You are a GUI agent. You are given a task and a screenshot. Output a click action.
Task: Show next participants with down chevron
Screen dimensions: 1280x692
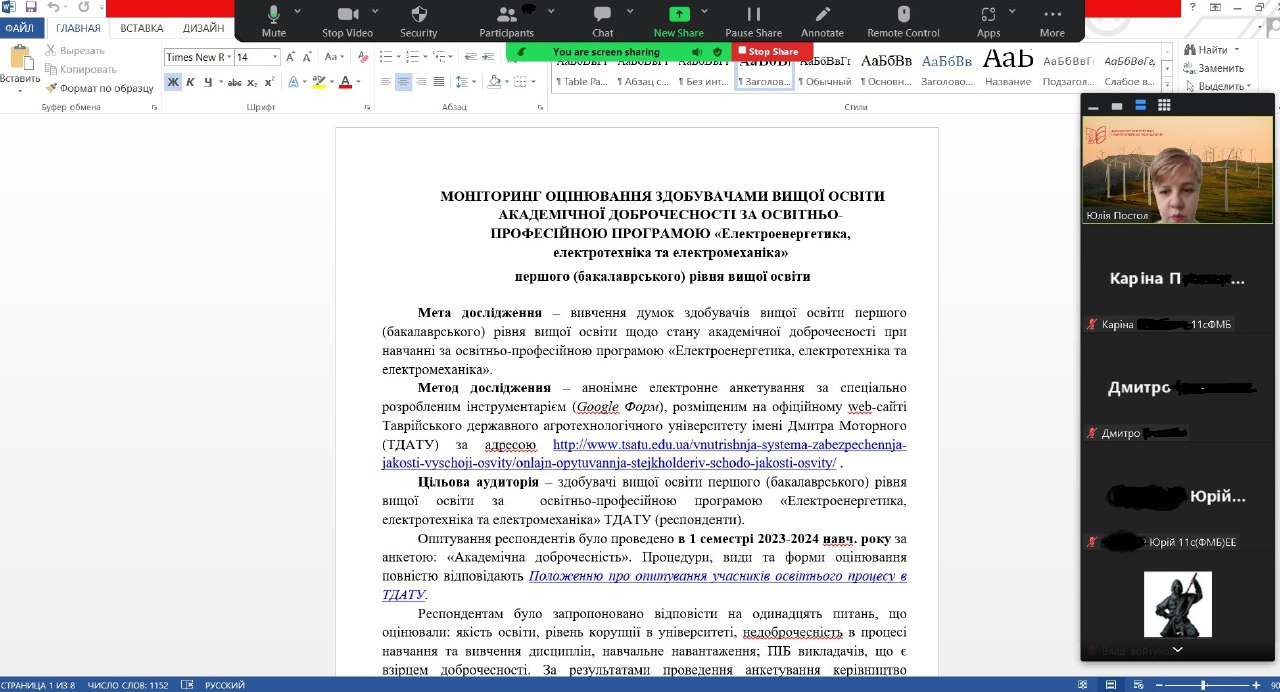click(x=1178, y=649)
